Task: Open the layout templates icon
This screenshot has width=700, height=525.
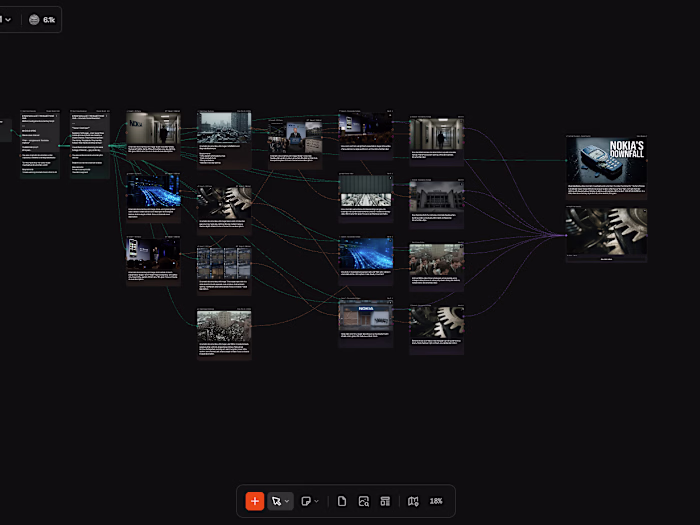Action: tap(385, 501)
